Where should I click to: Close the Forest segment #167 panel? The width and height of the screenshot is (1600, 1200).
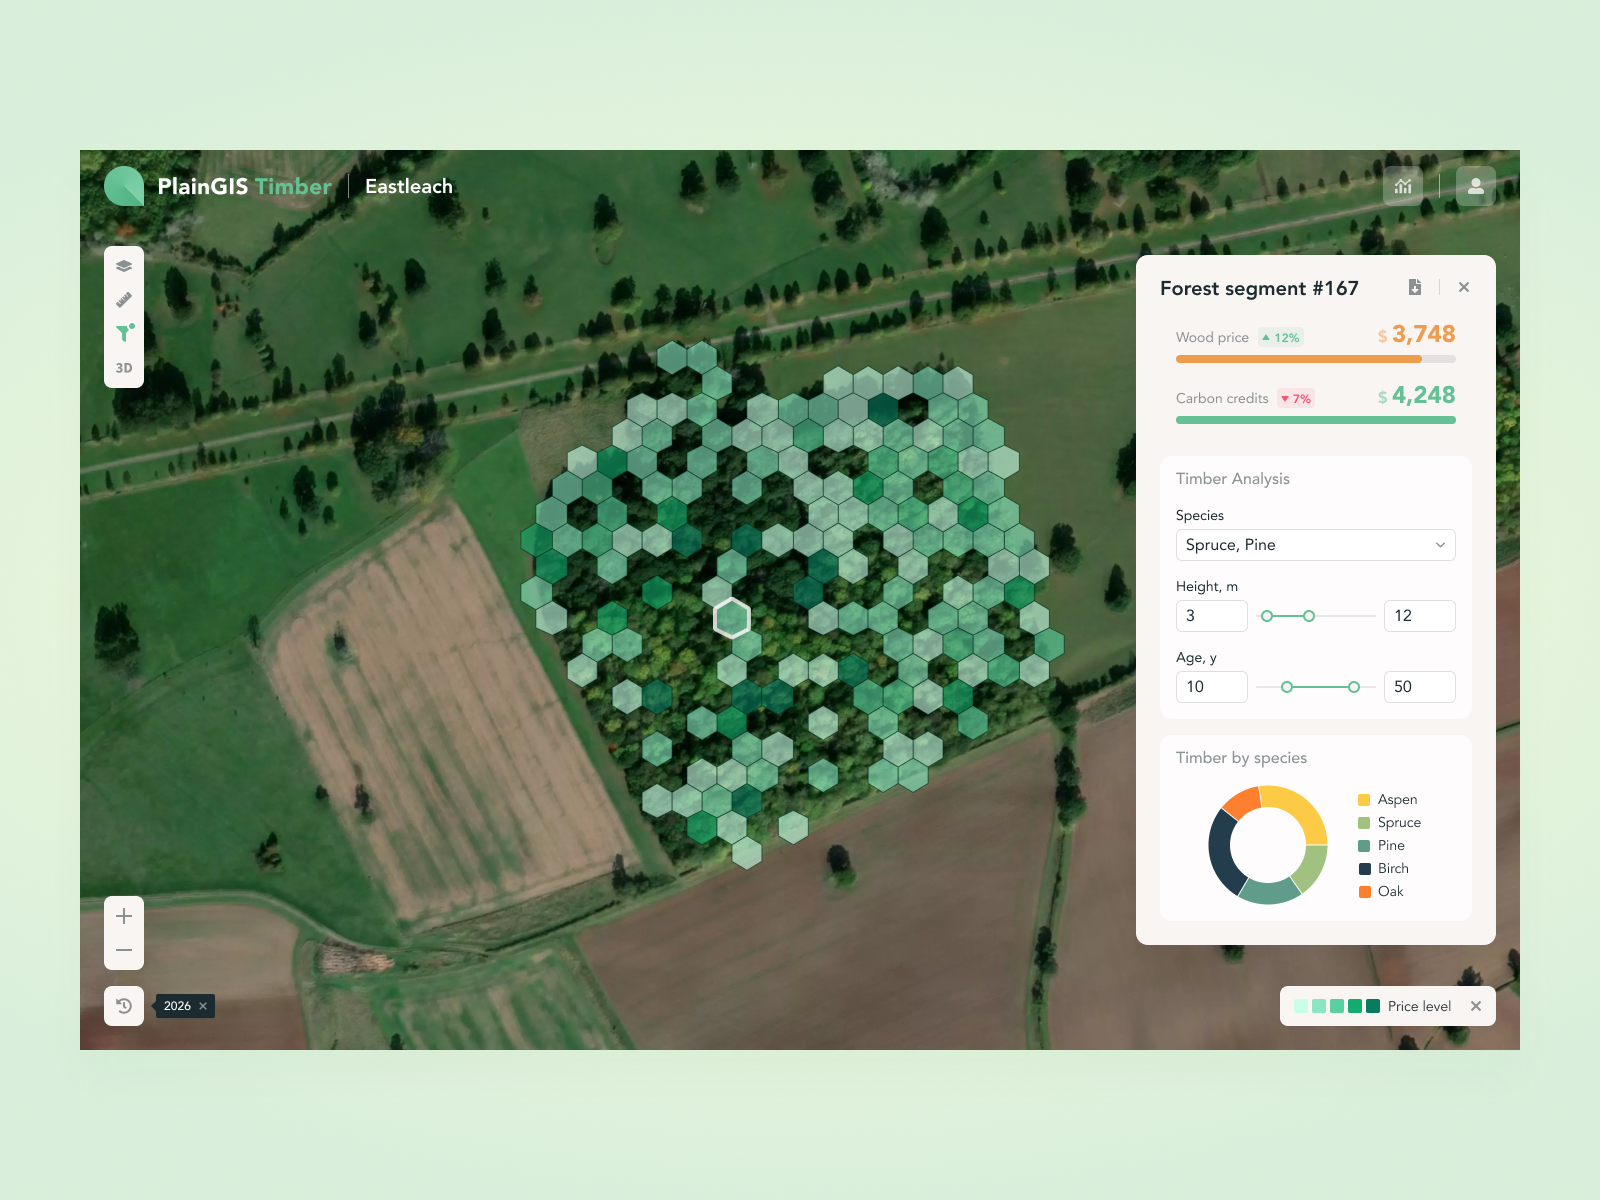click(x=1464, y=287)
